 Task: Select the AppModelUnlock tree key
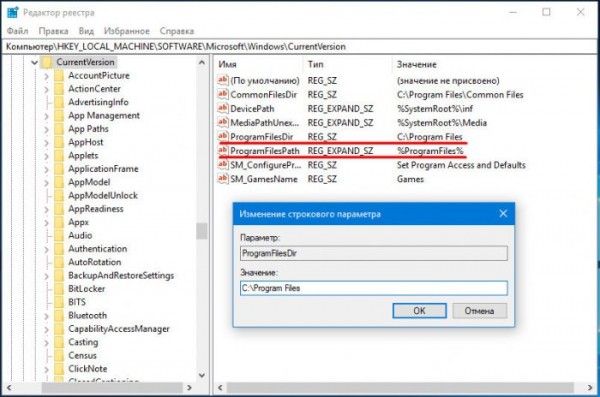[103, 196]
